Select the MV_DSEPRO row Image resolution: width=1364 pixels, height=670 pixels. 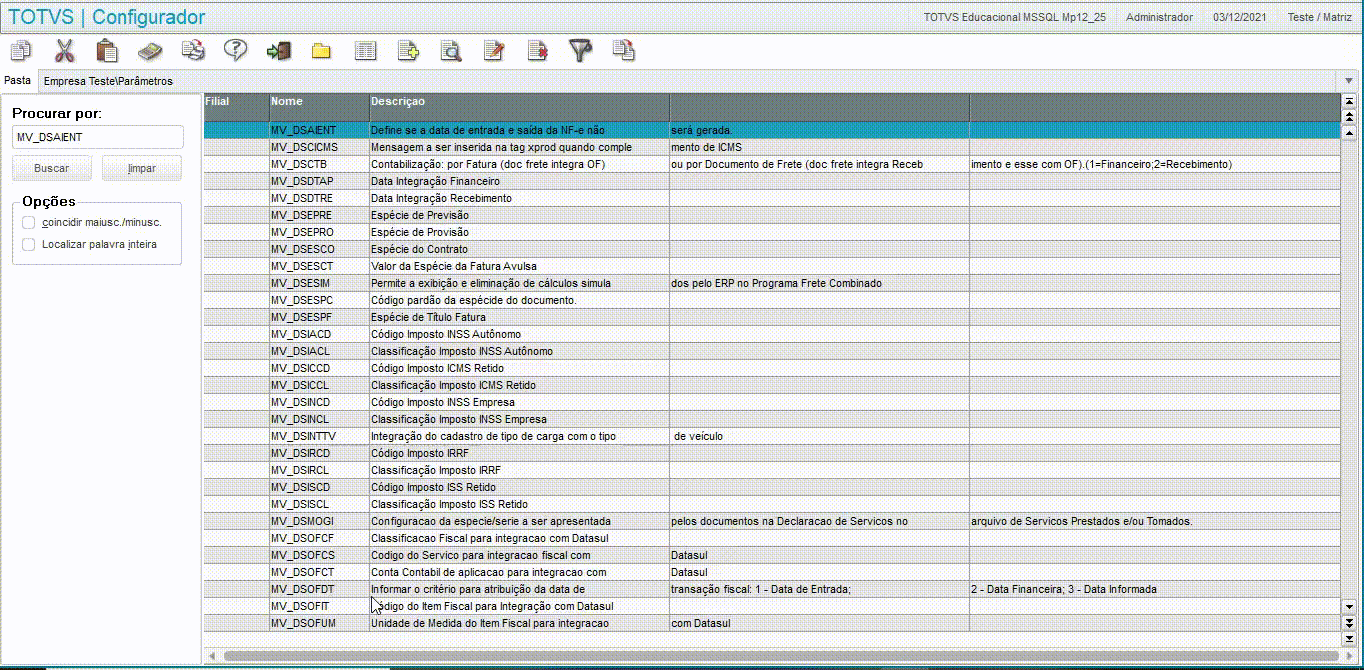[x=772, y=232]
